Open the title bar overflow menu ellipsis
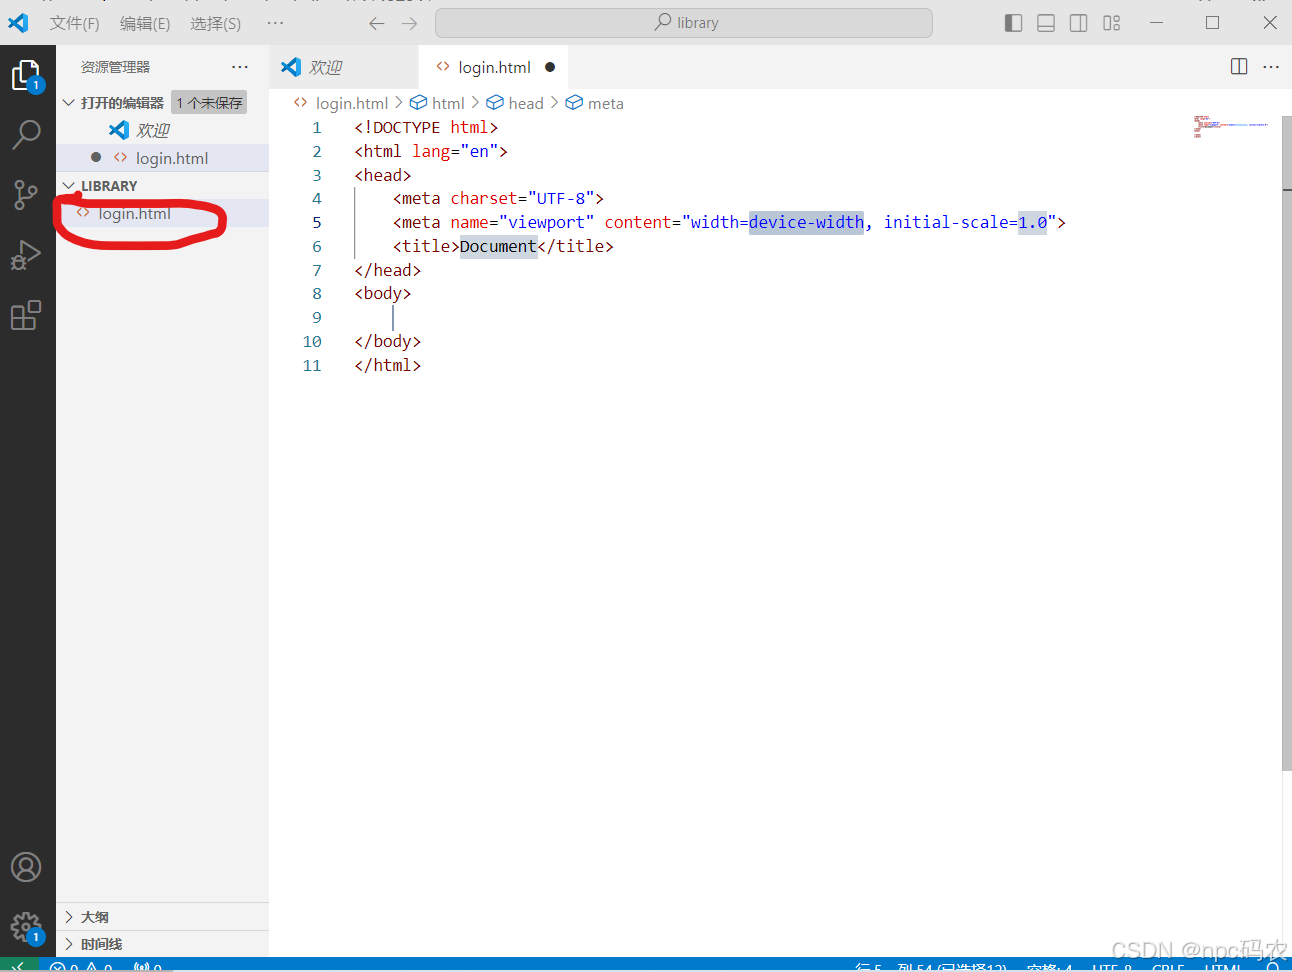The width and height of the screenshot is (1292, 972). point(275,22)
